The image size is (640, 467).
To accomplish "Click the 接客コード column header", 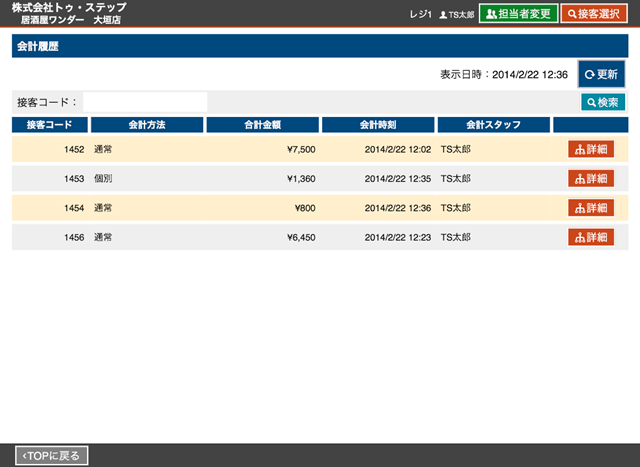I will click(49, 125).
